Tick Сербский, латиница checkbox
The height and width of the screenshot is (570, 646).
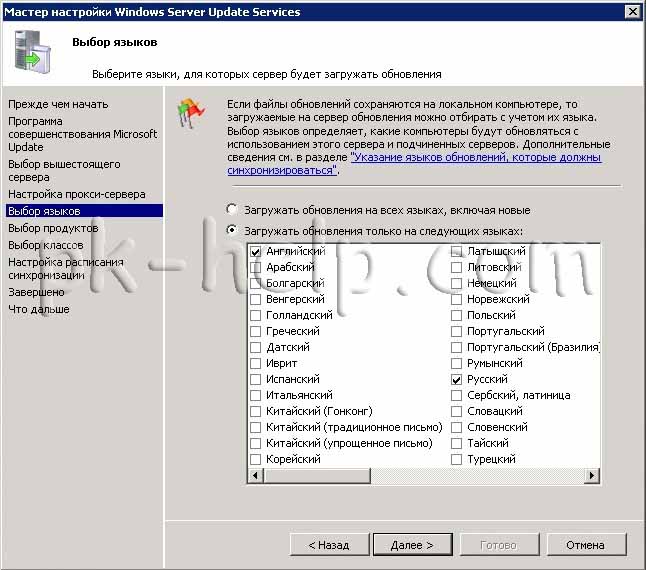point(456,395)
